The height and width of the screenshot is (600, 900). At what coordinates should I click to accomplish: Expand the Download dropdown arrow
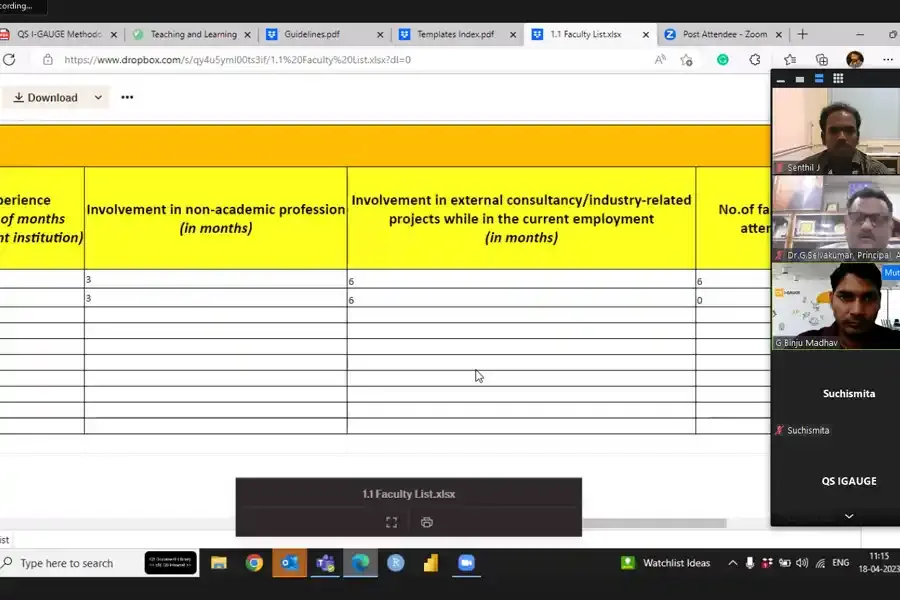[98, 98]
